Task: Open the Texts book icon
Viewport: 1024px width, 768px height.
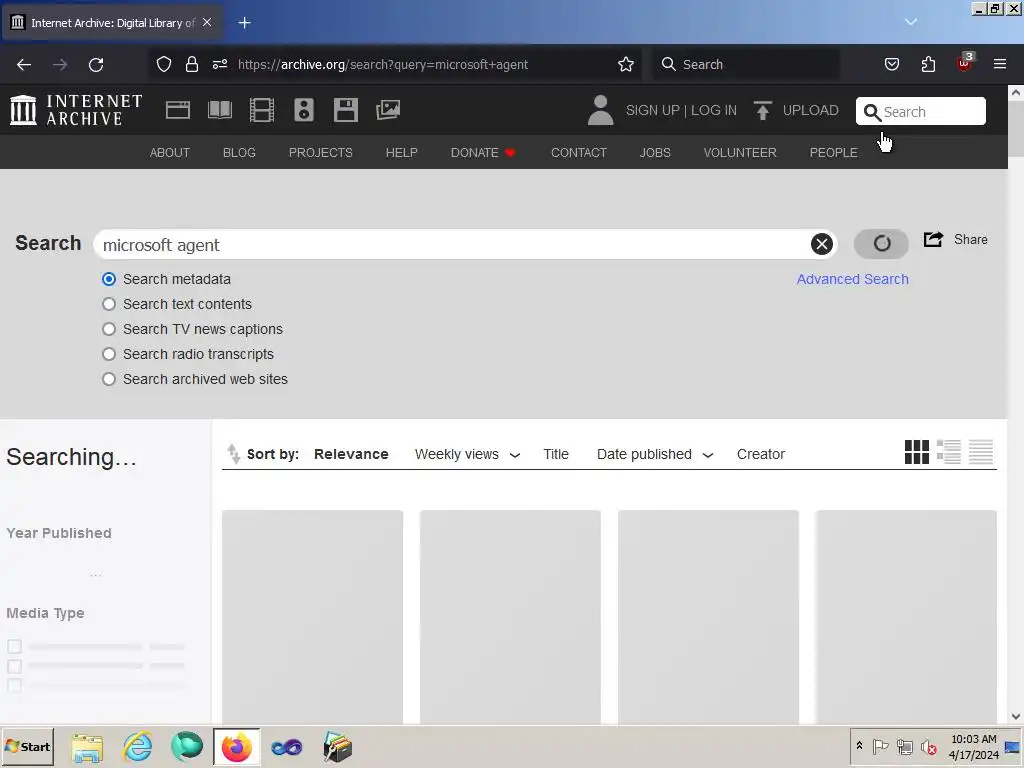Action: pyautogui.click(x=220, y=110)
